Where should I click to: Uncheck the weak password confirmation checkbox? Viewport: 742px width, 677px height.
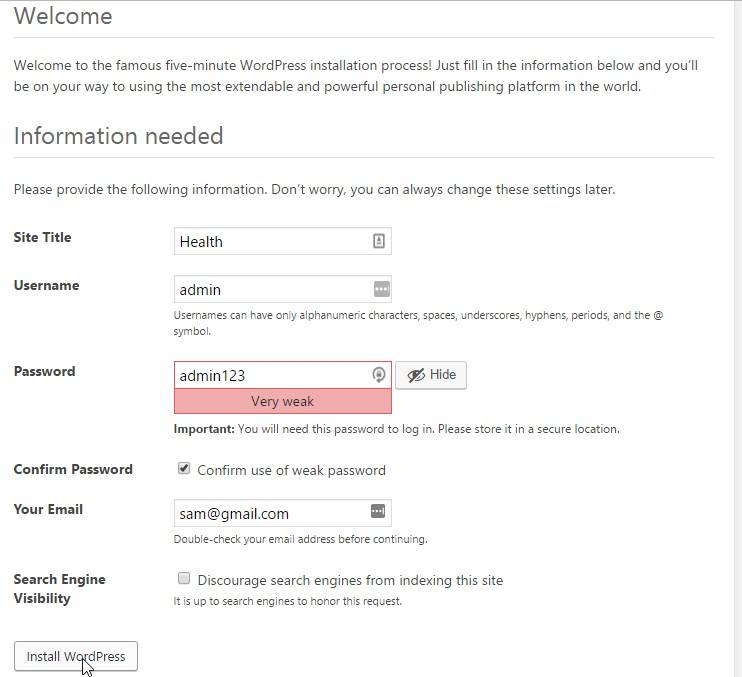[x=184, y=468]
